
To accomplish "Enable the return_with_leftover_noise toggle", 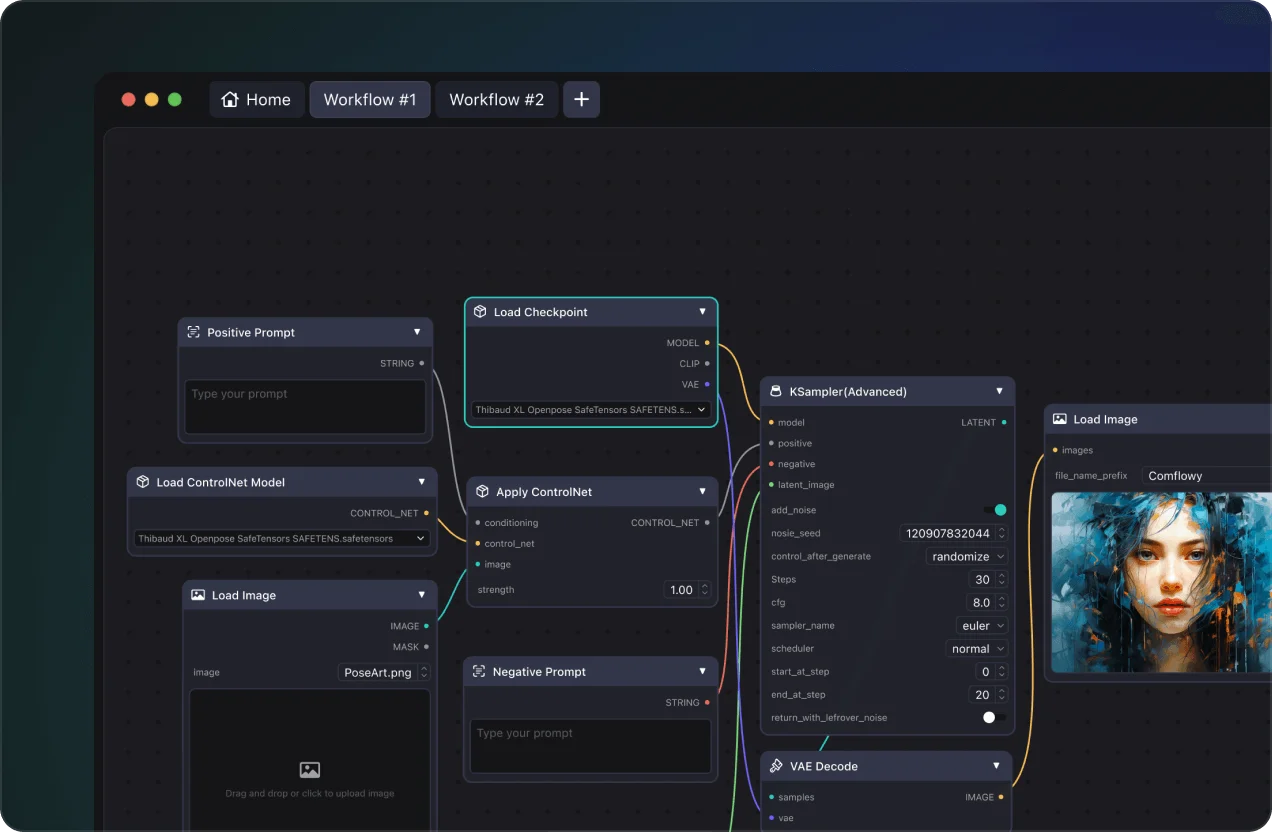I will 995,717.
